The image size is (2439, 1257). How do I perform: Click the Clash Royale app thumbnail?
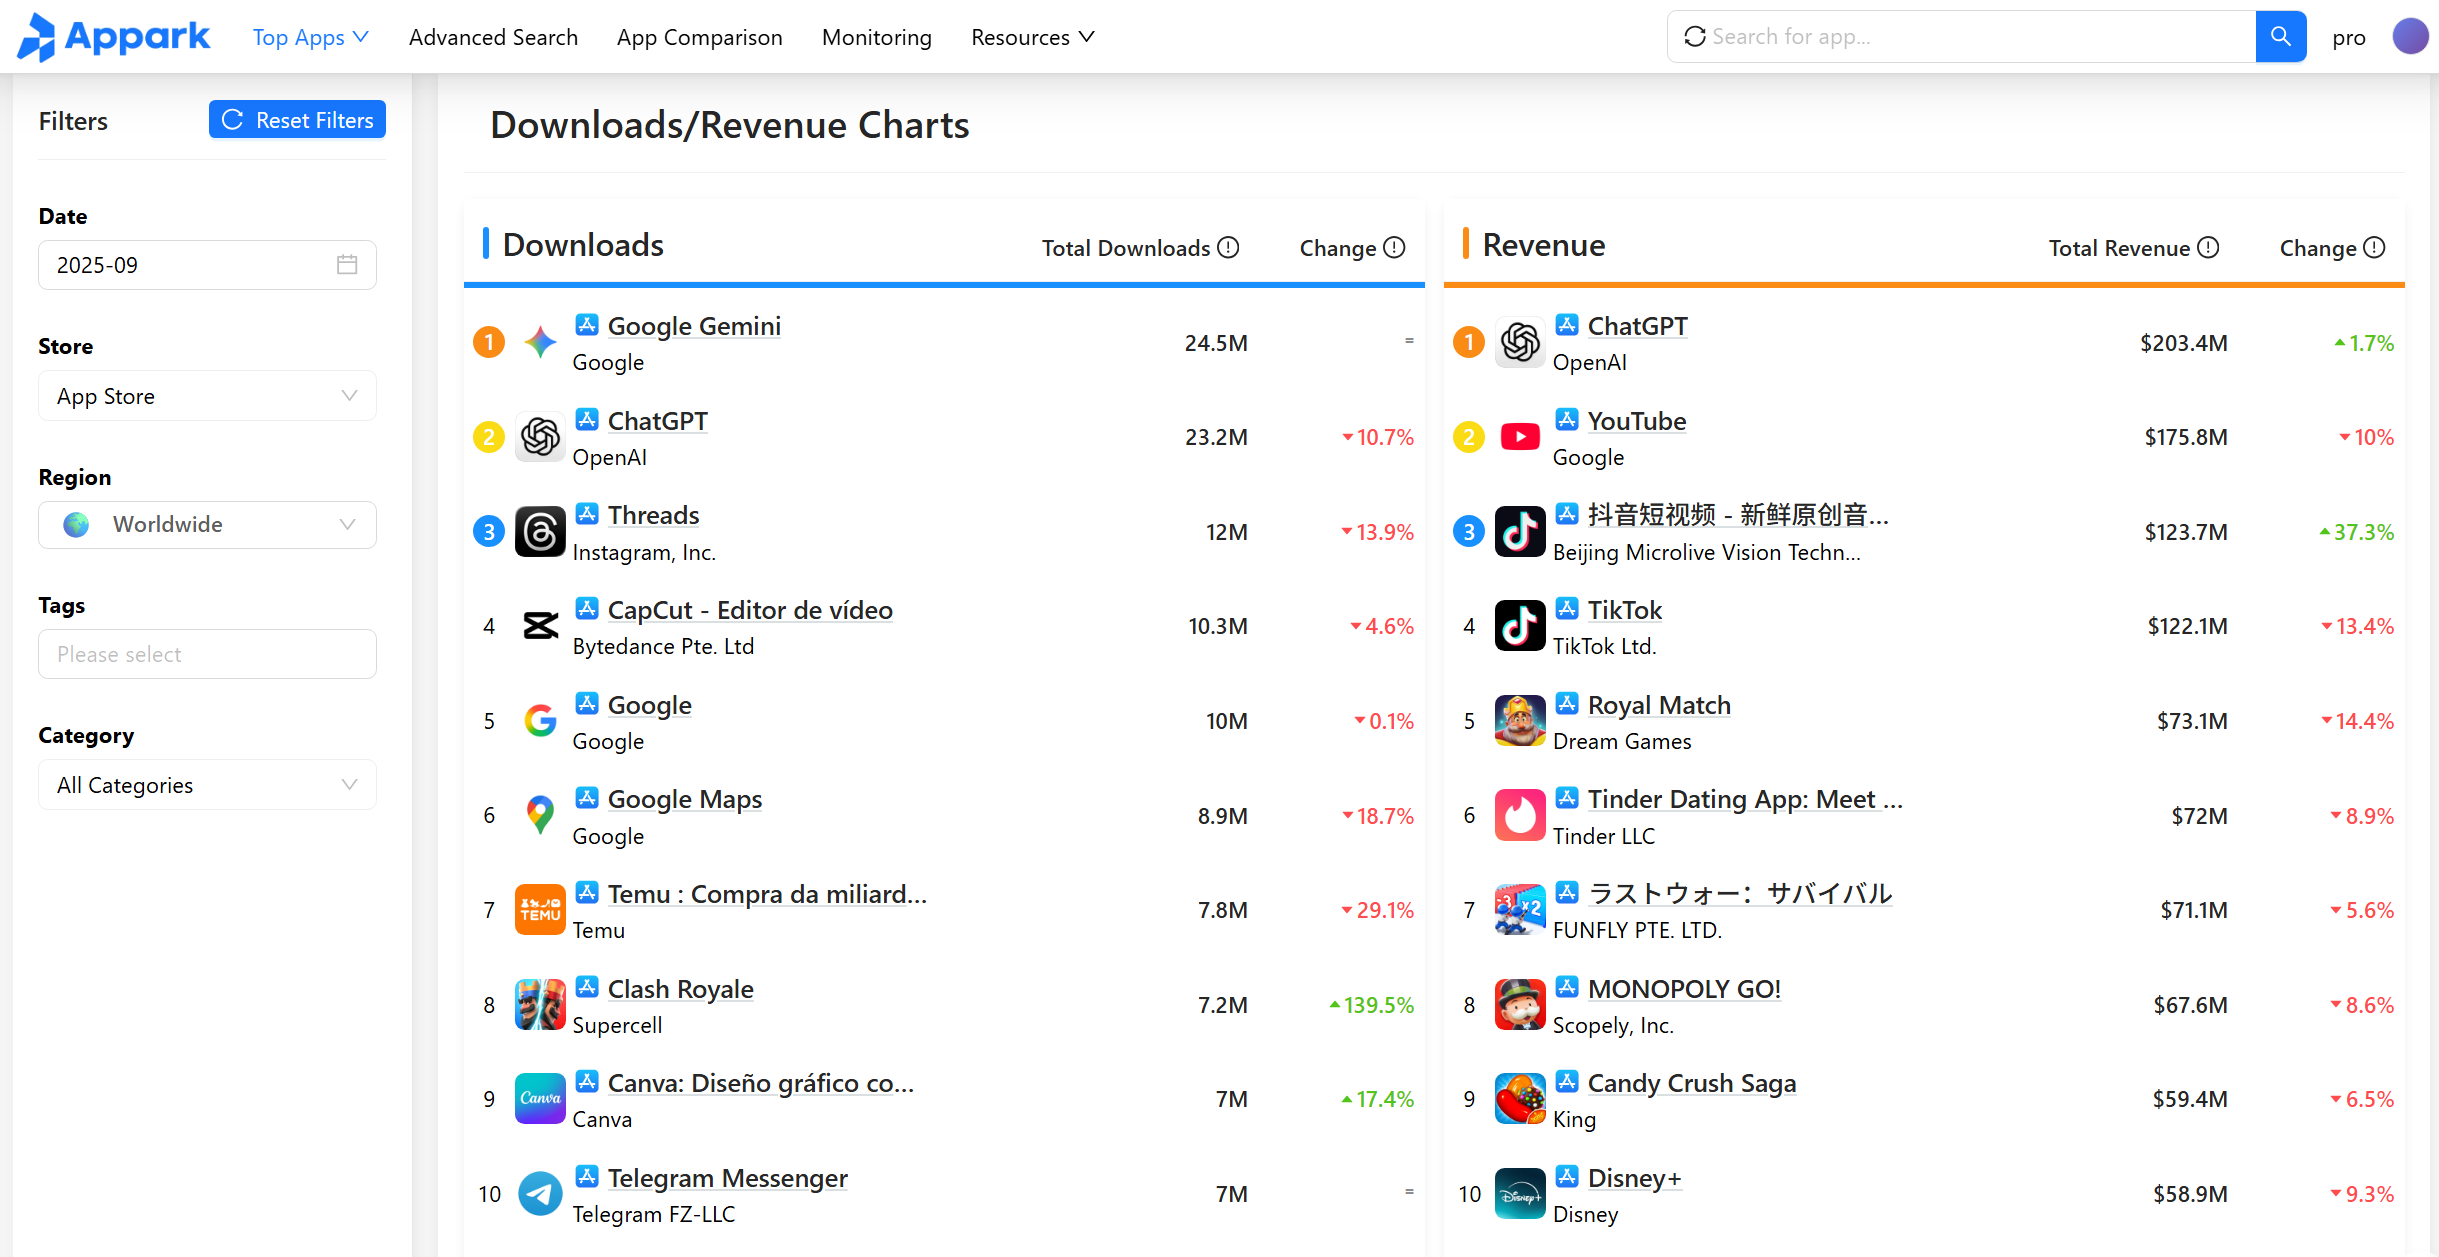(540, 1005)
